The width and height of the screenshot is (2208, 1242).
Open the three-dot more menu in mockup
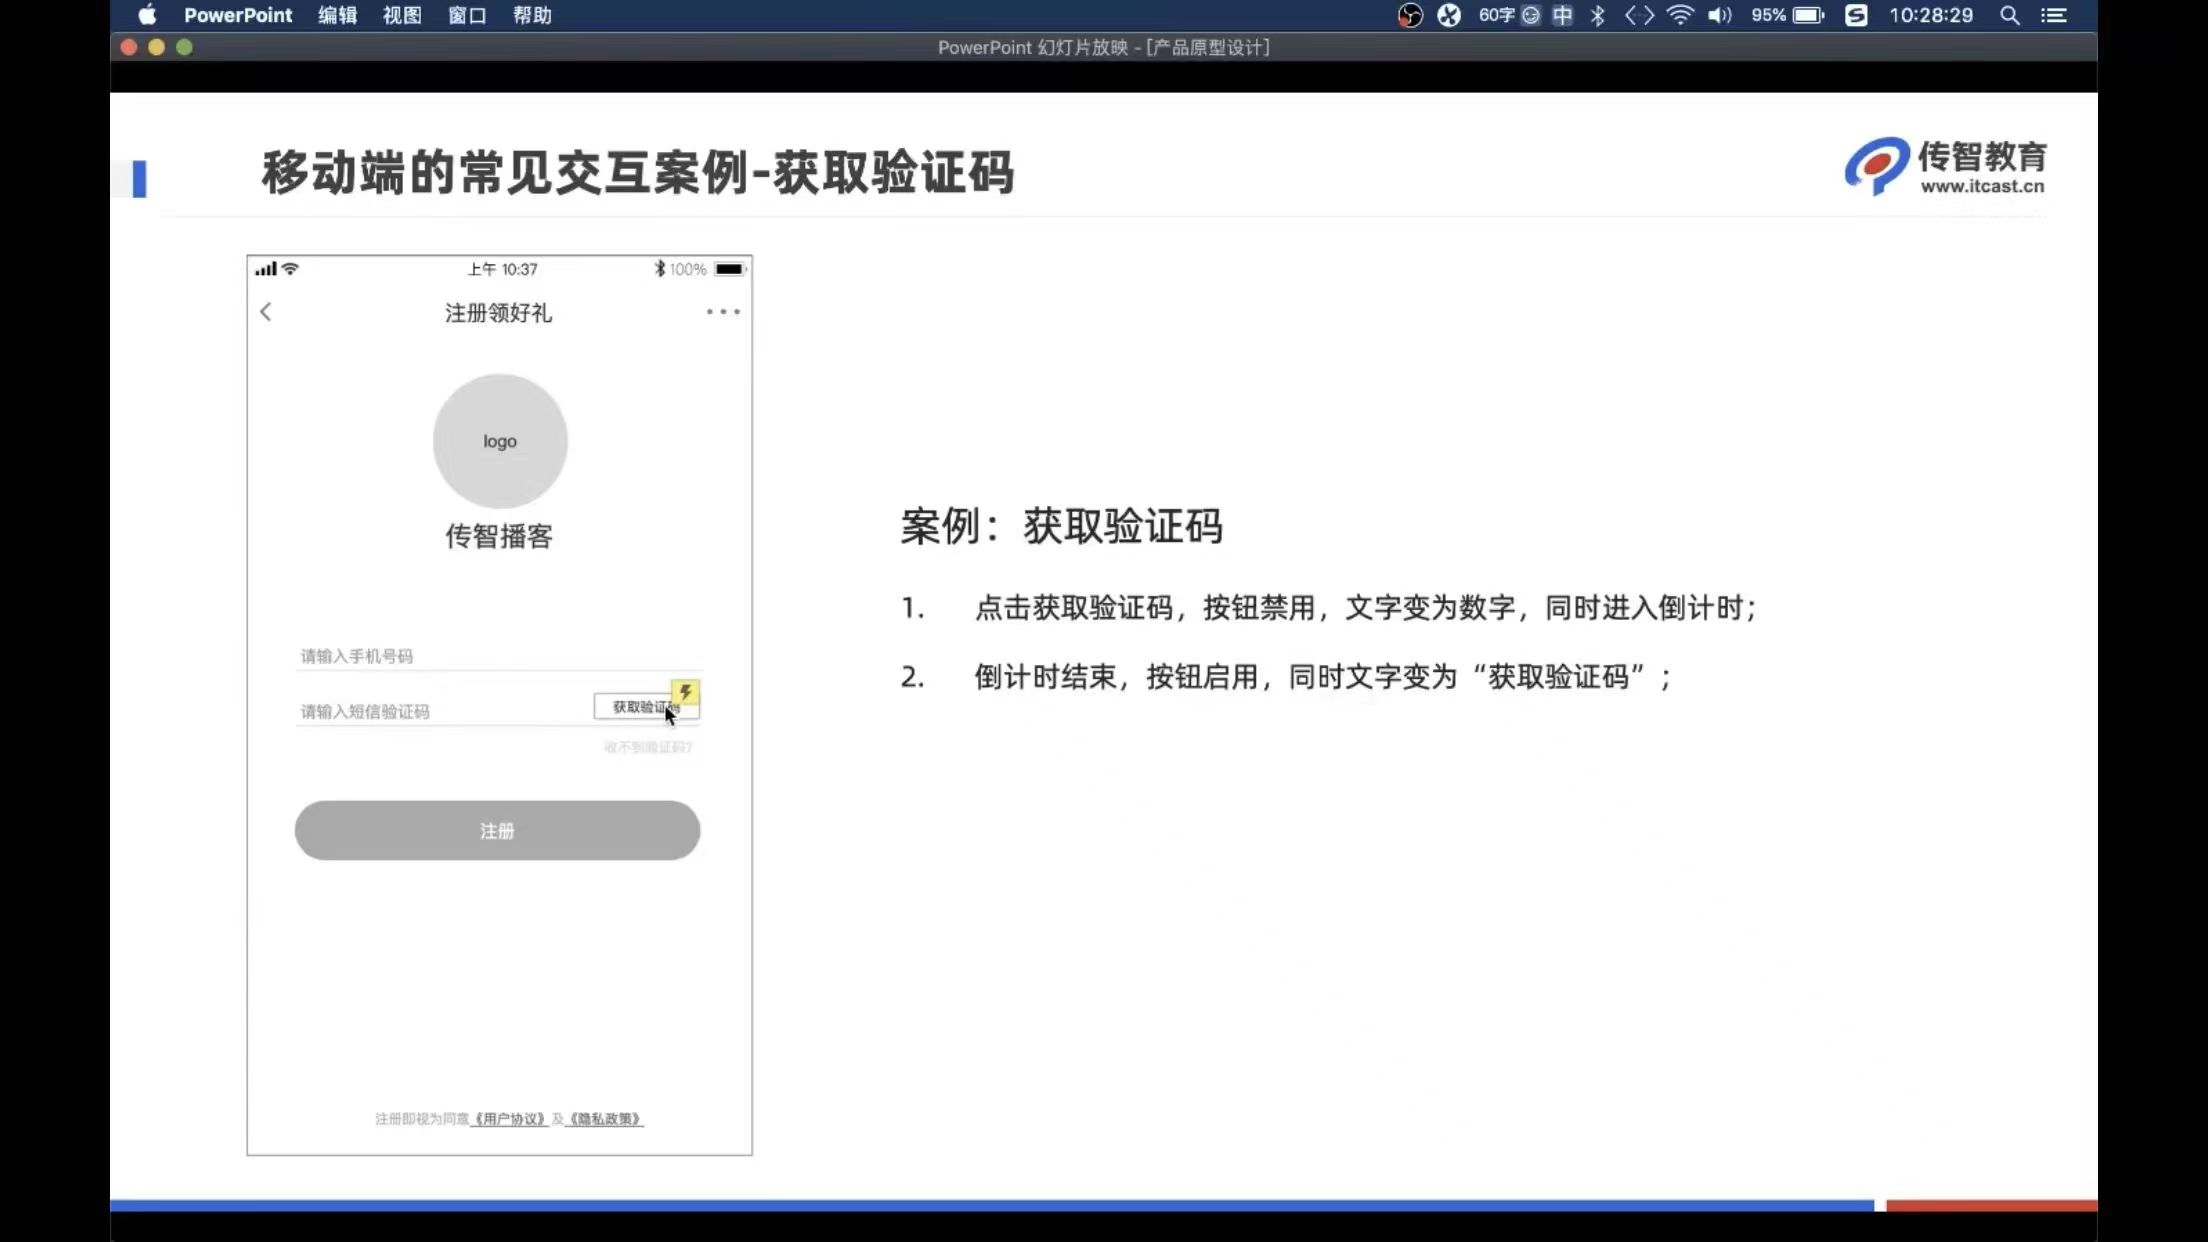pyautogui.click(x=723, y=312)
